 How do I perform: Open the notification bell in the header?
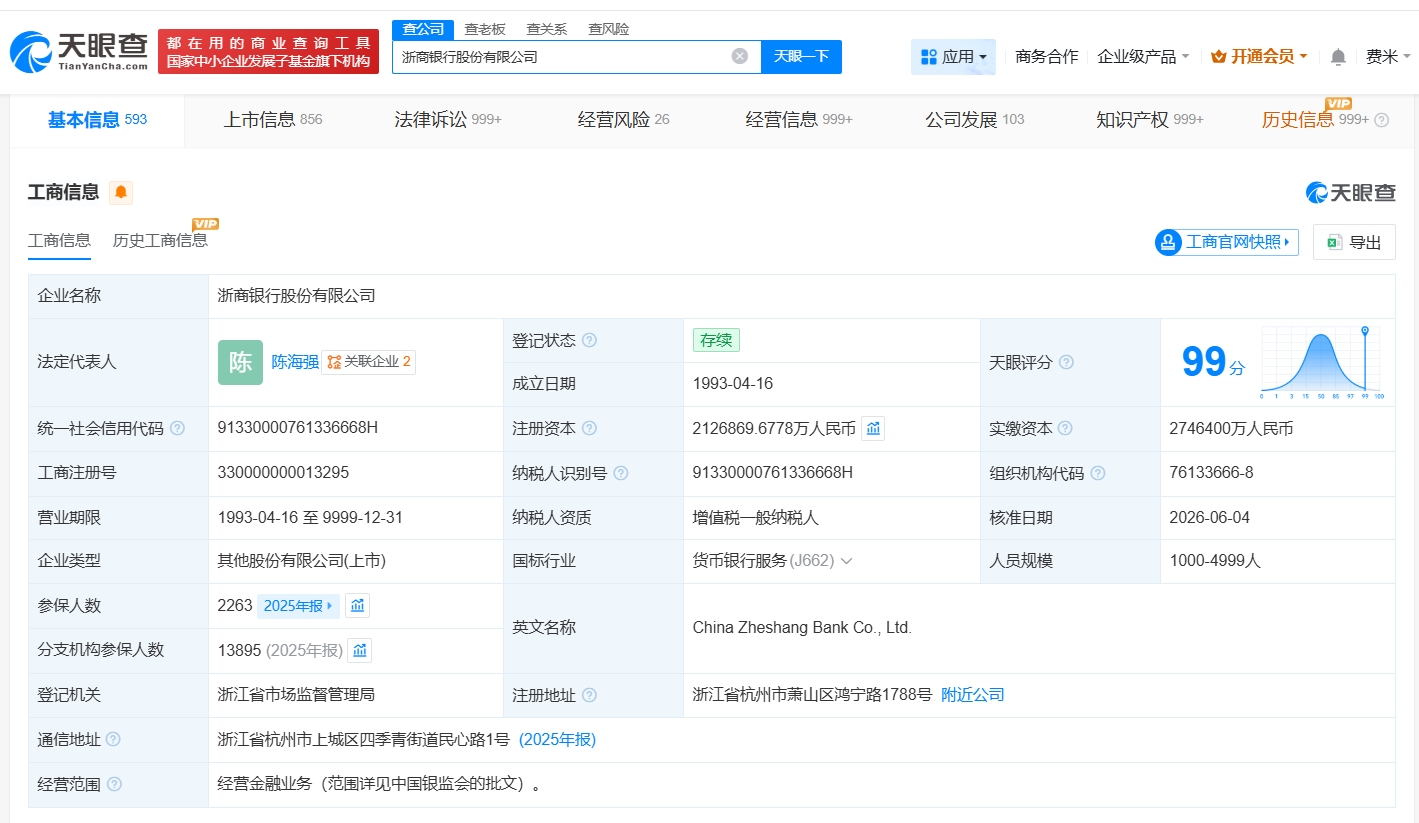pos(1338,57)
